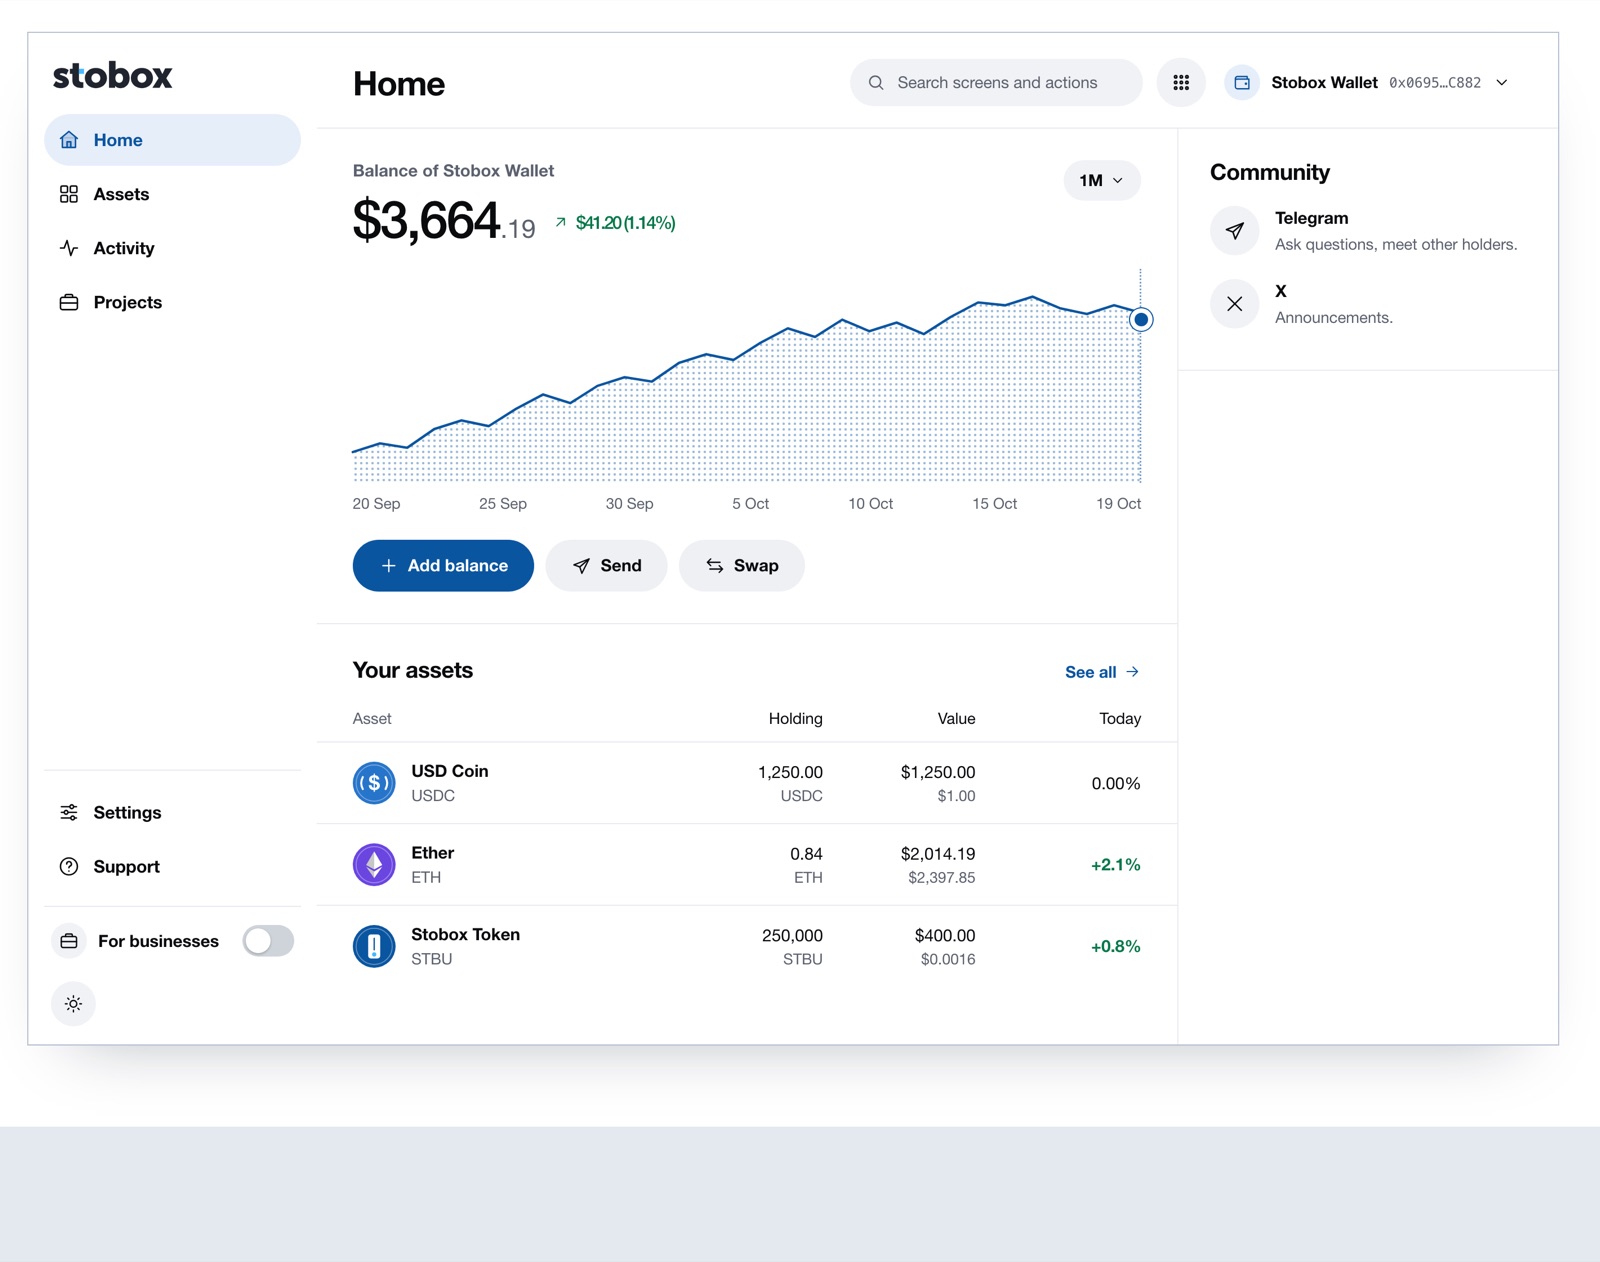1600x1262 pixels.
Task: Open the Telegram community link
Action: [x=1366, y=231]
